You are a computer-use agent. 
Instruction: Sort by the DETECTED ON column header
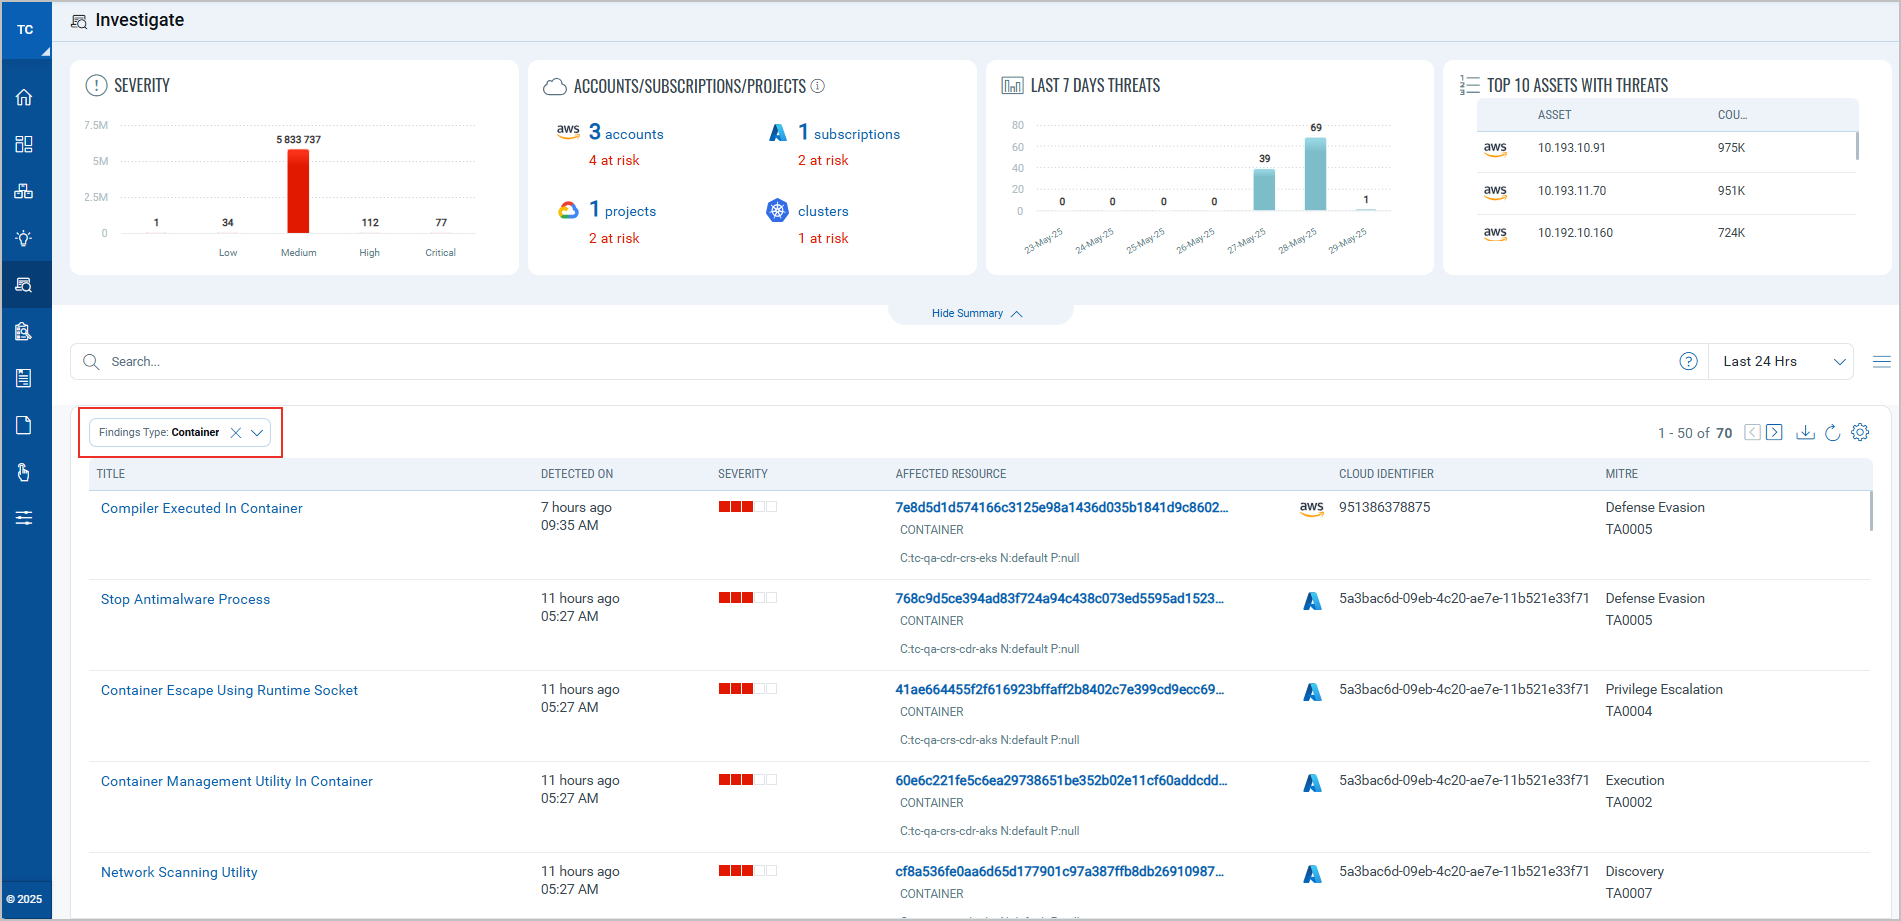[x=577, y=474]
